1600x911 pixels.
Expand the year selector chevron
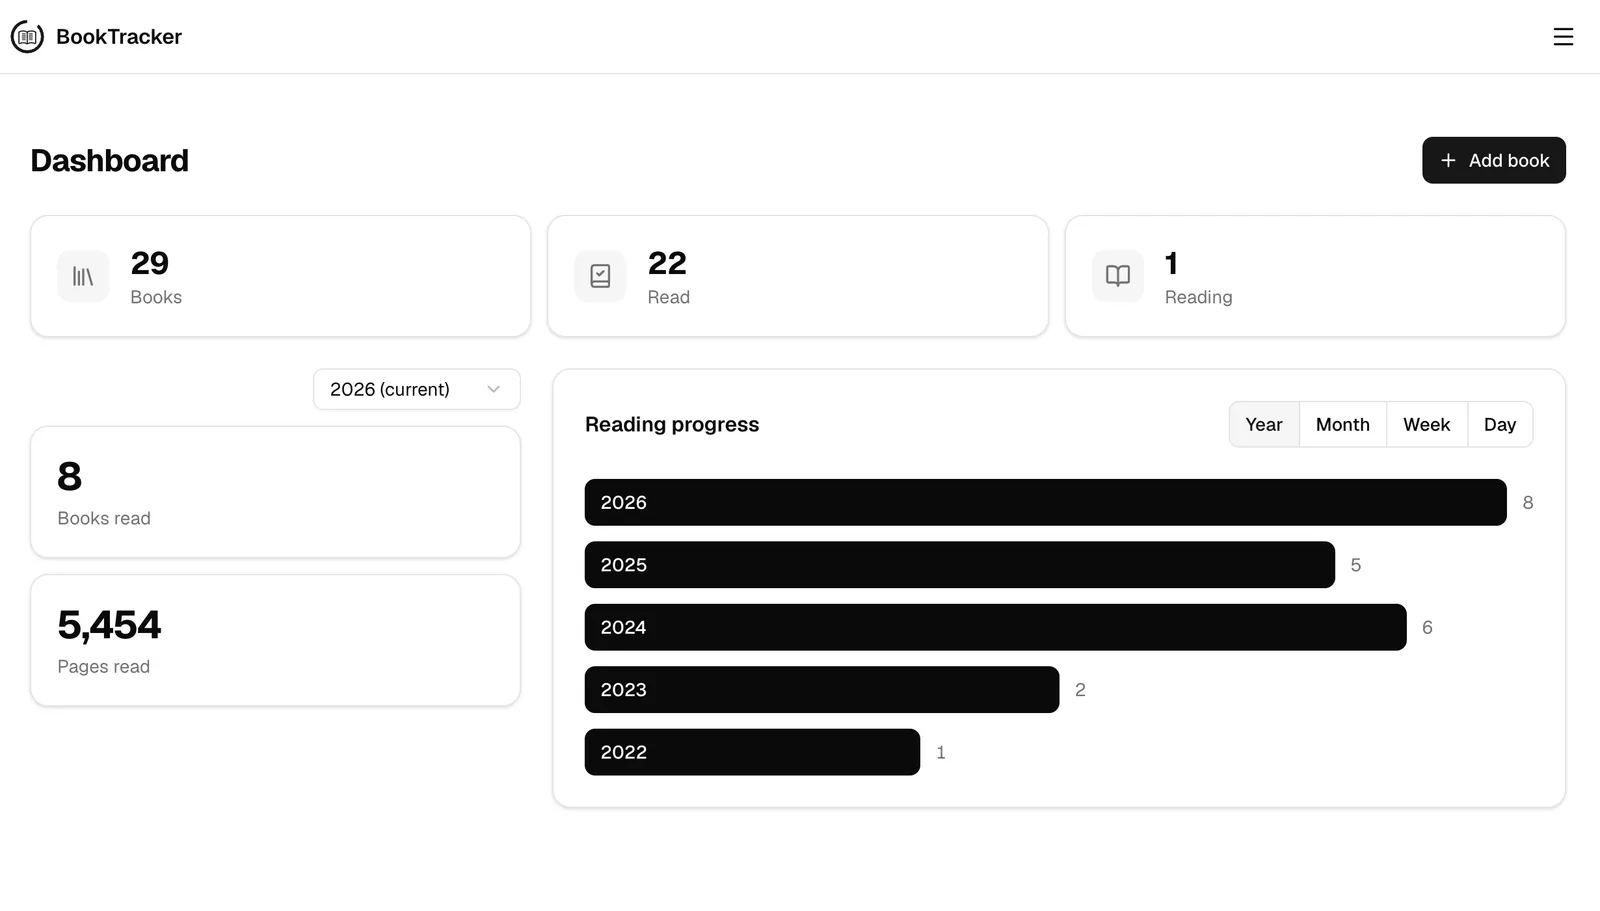click(x=493, y=389)
